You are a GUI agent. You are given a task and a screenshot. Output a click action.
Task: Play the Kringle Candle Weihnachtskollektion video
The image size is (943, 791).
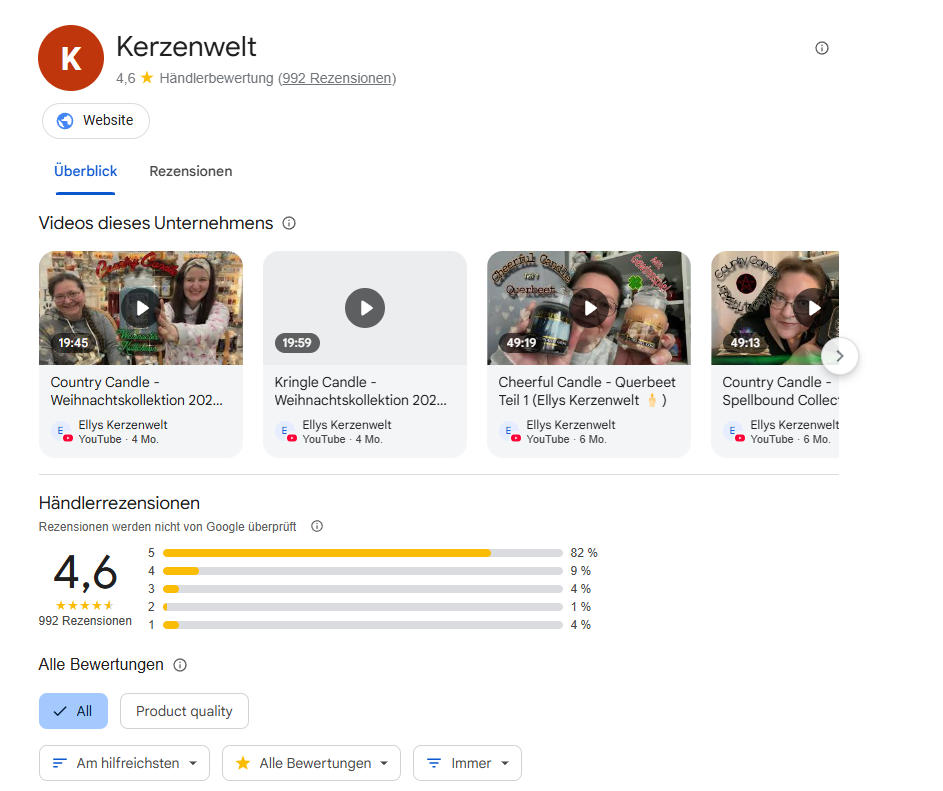(x=365, y=308)
